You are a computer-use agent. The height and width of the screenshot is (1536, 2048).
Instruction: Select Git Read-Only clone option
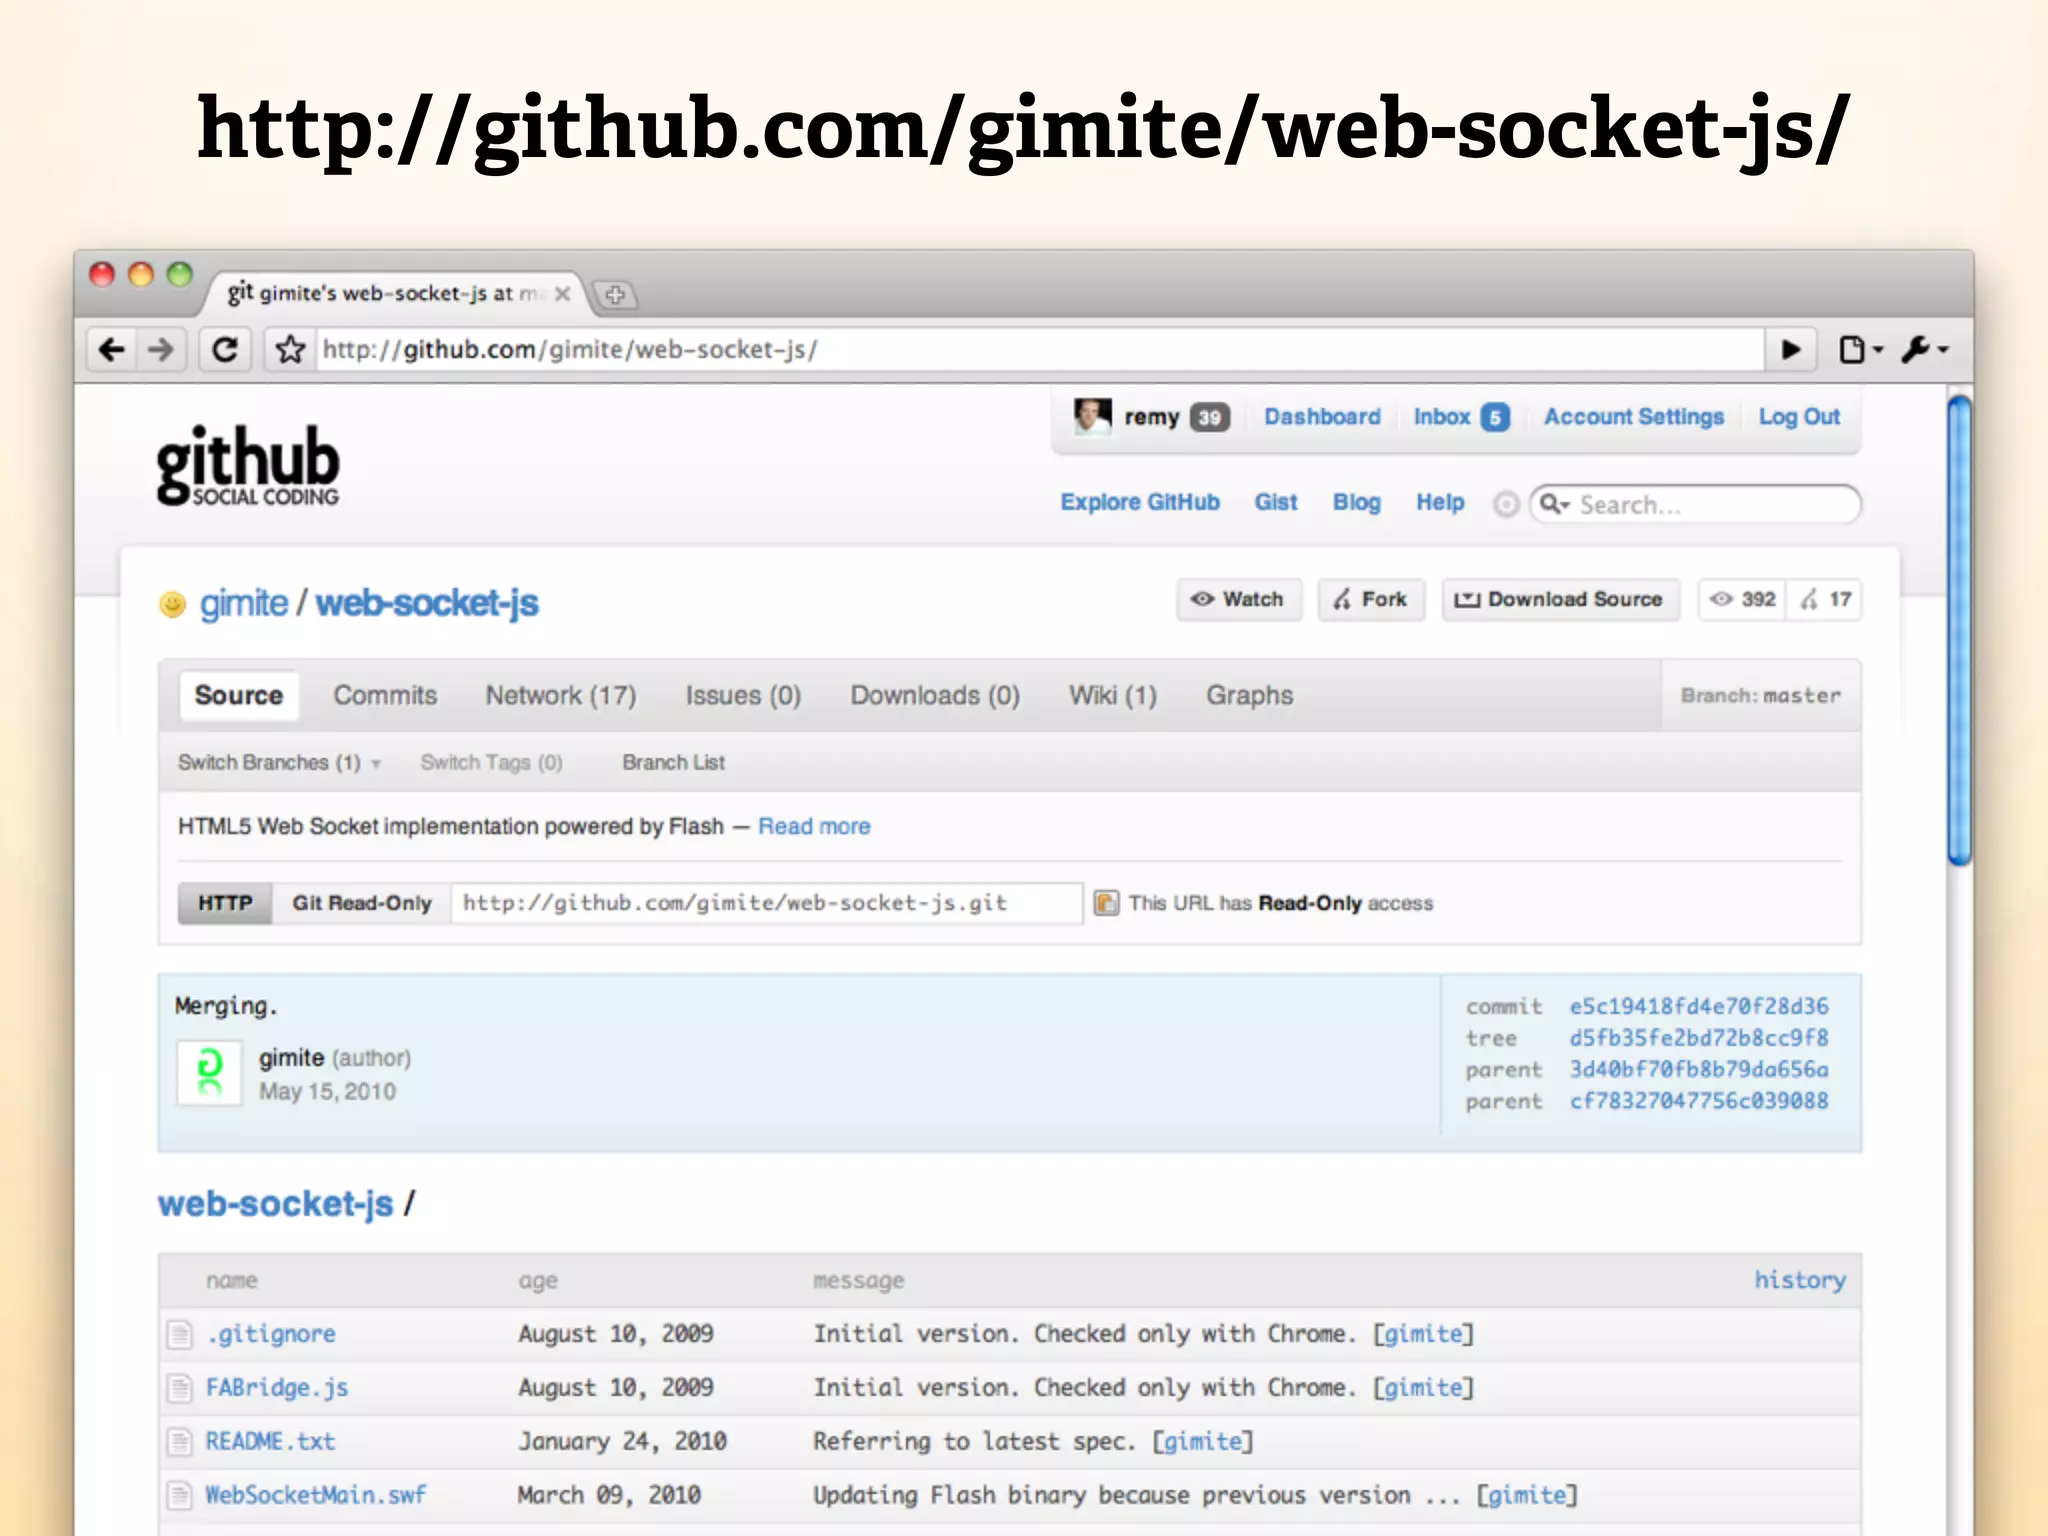(x=361, y=903)
